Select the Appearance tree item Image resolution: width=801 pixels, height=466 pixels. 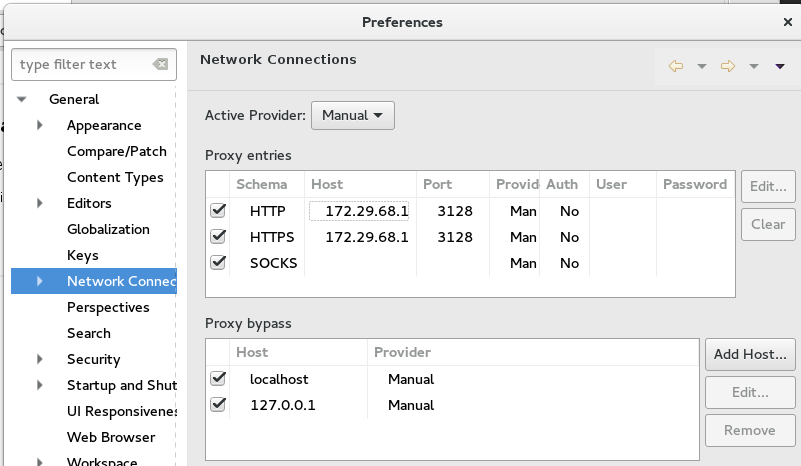click(104, 125)
